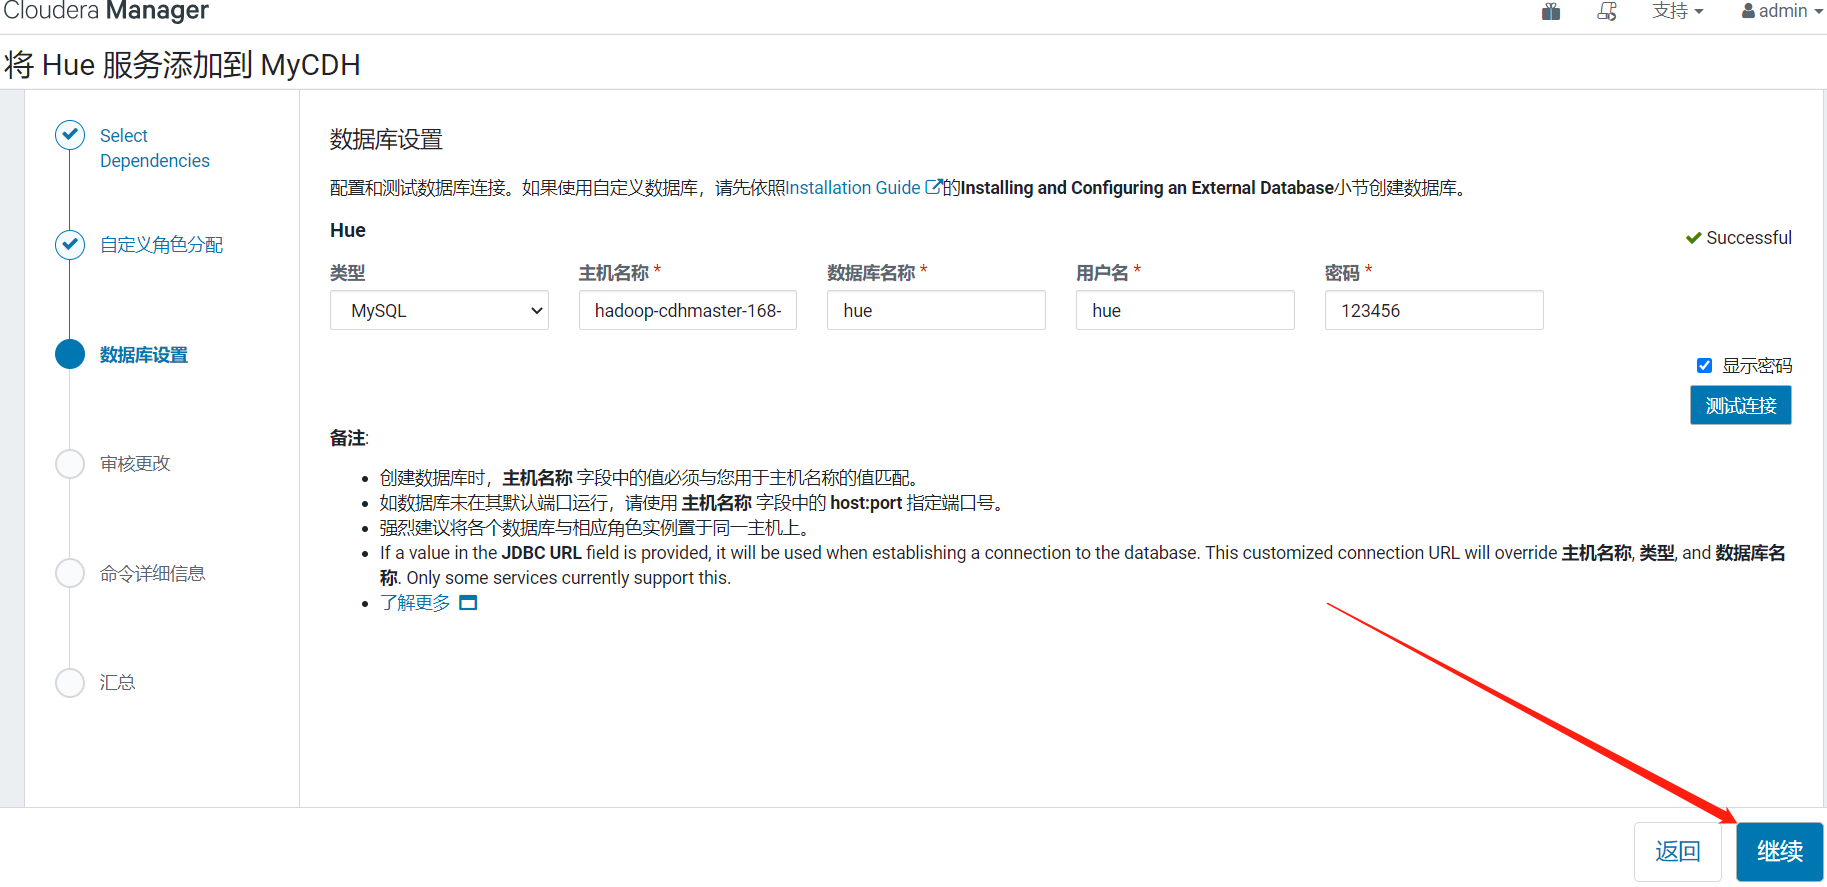Select the 命令详细信息 step label

click(x=152, y=574)
